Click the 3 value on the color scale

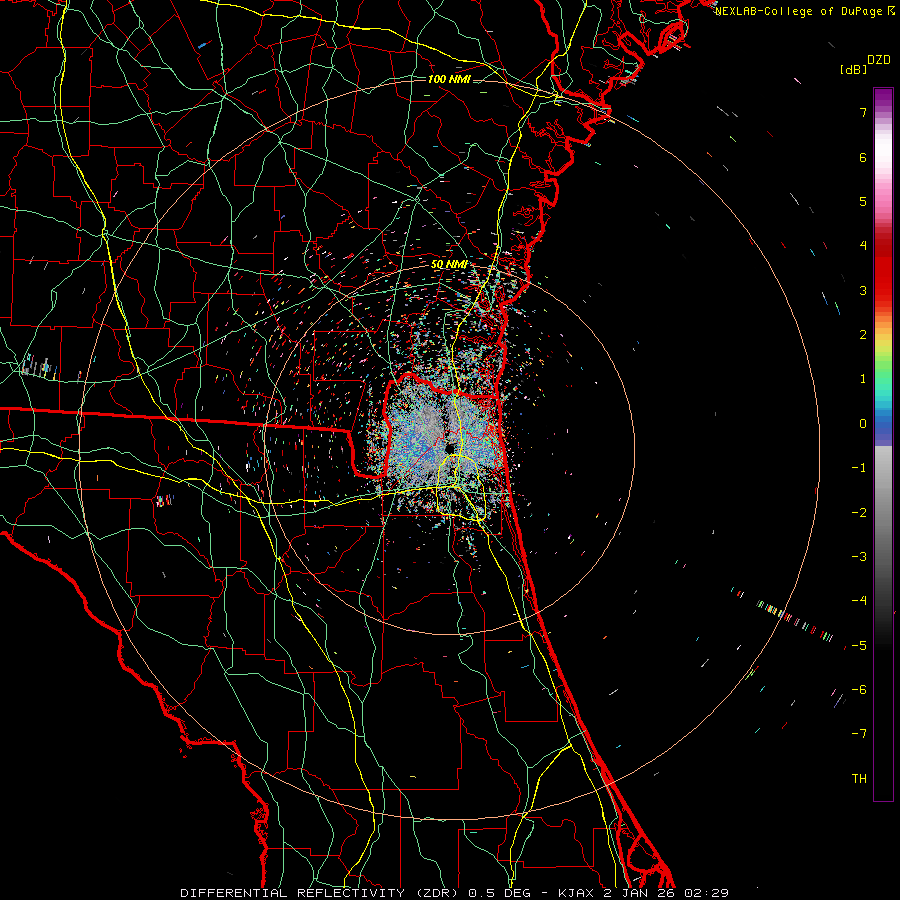(x=863, y=290)
